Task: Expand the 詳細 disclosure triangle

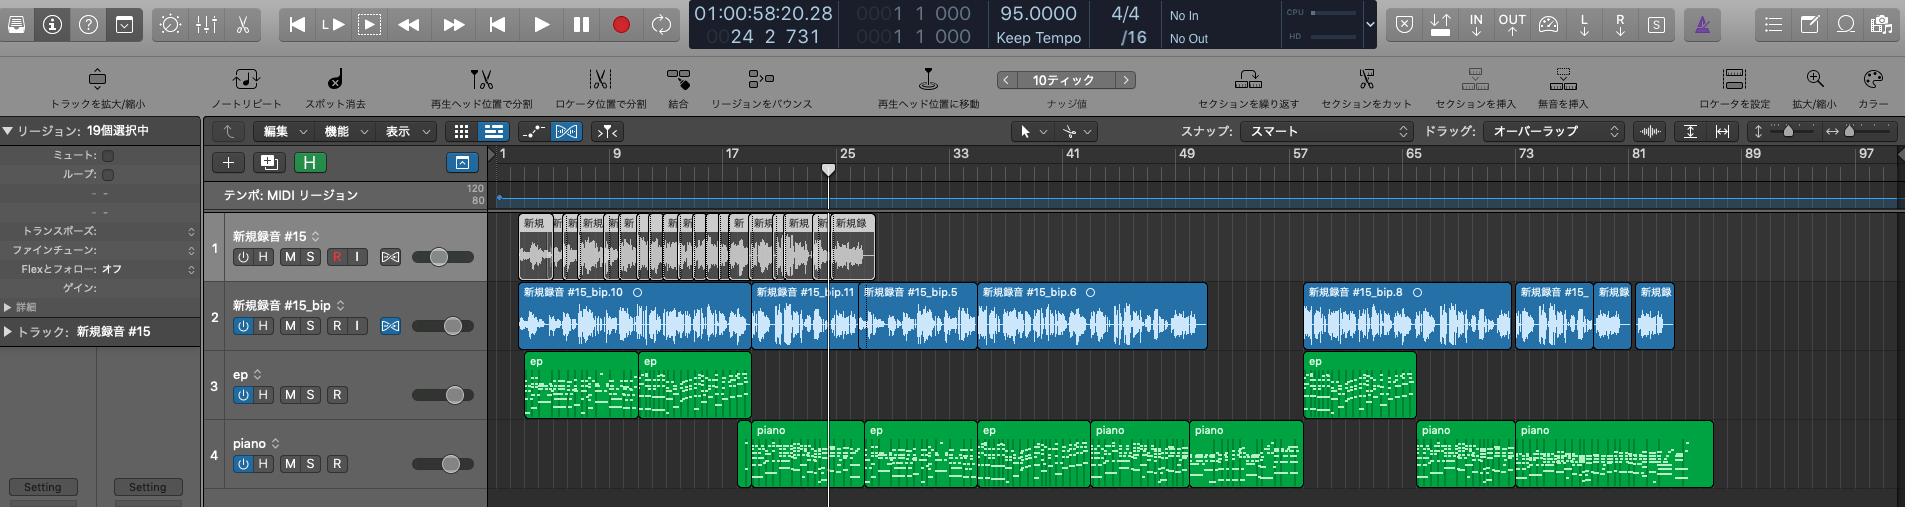Action: pos(8,307)
